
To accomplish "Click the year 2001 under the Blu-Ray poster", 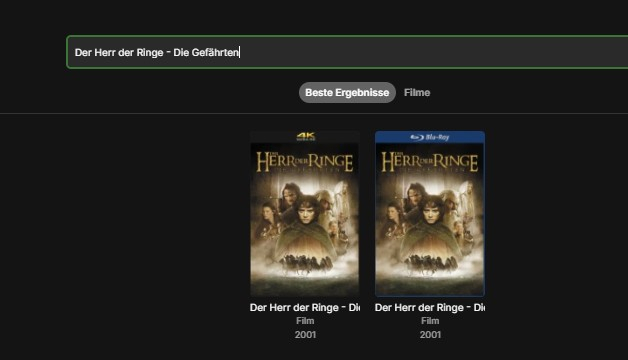I will 430,335.
